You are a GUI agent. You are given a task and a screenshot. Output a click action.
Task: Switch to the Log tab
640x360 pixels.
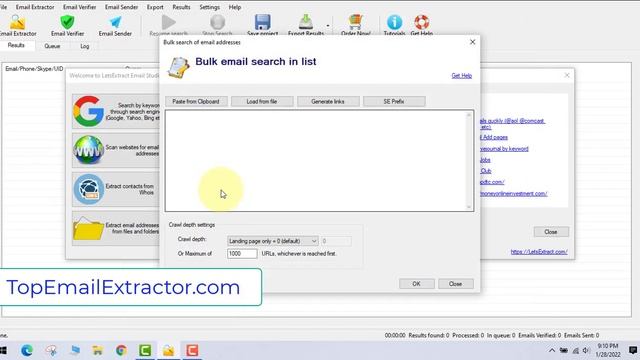(x=84, y=46)
